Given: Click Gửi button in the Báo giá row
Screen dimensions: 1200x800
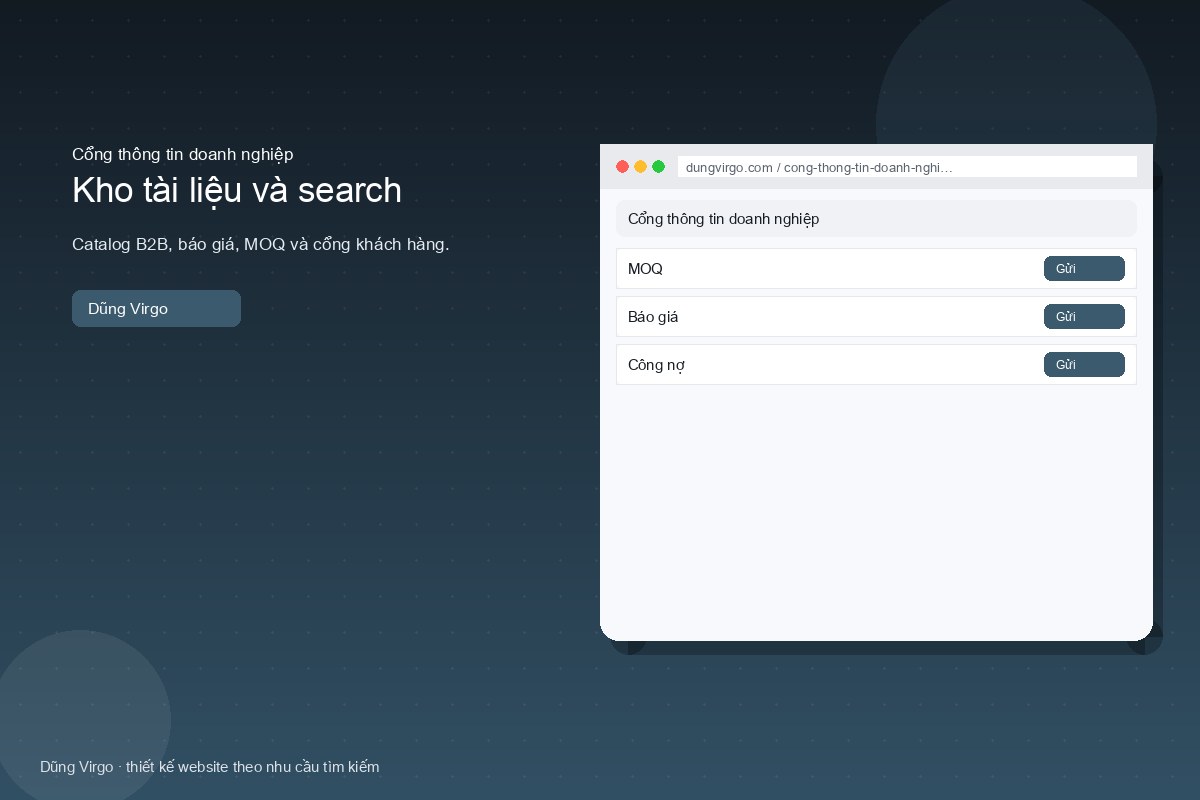Looking at the screenshot, I should (1084, 317).
